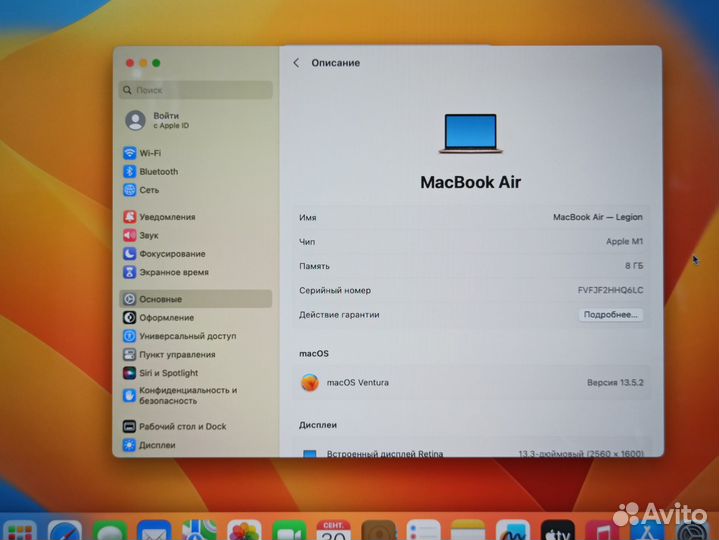Click the Имя value MacBook Air — Legion
Image resolution: width=719 pixels, height=540 pixels.
597,217
